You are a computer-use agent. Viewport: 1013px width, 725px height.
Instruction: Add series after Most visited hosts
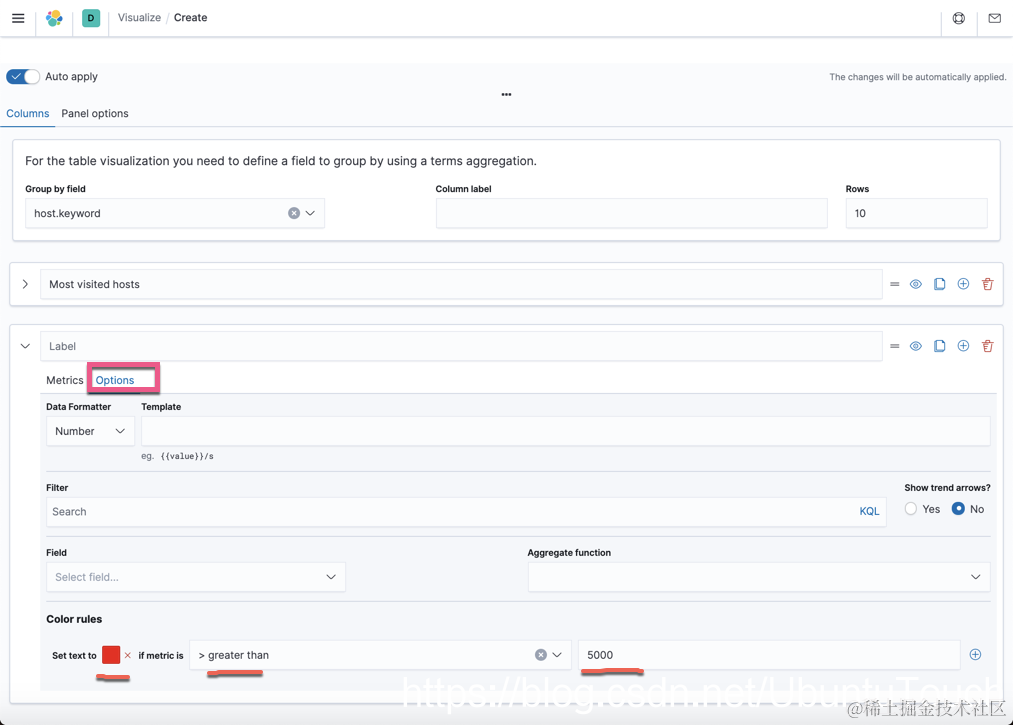963,284
